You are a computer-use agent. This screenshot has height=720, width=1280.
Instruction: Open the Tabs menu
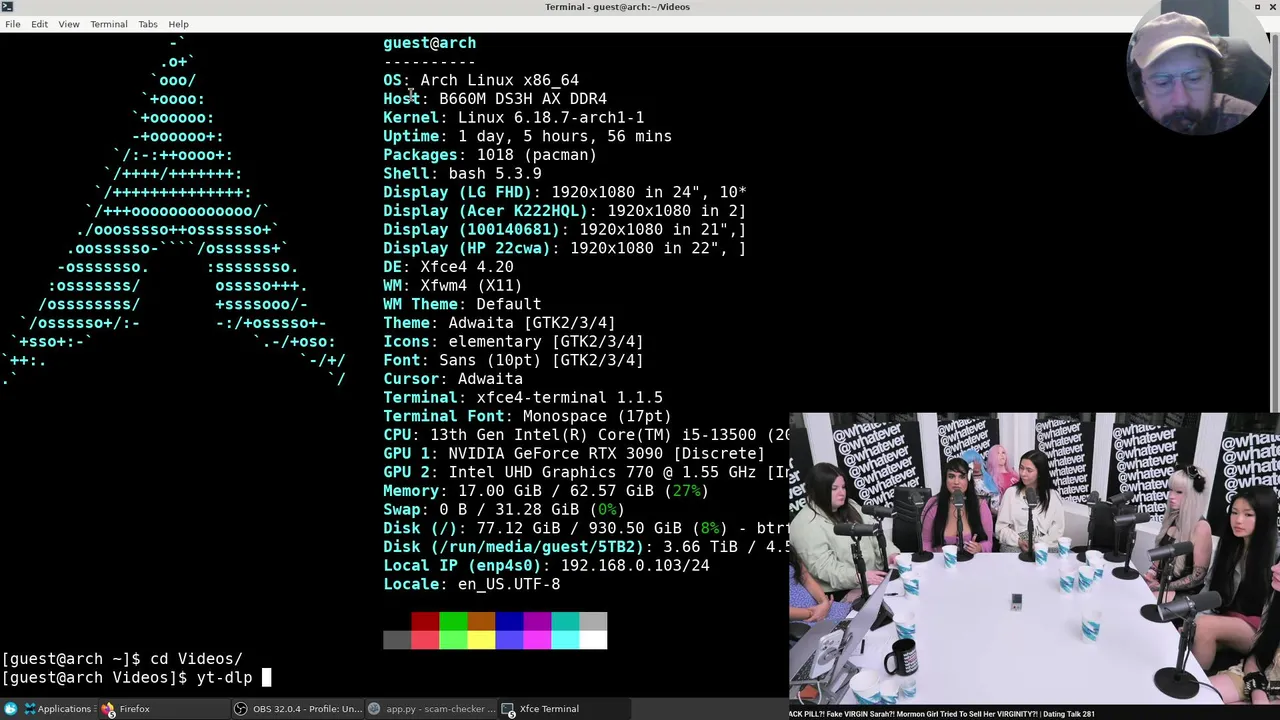tap(147, 24)
